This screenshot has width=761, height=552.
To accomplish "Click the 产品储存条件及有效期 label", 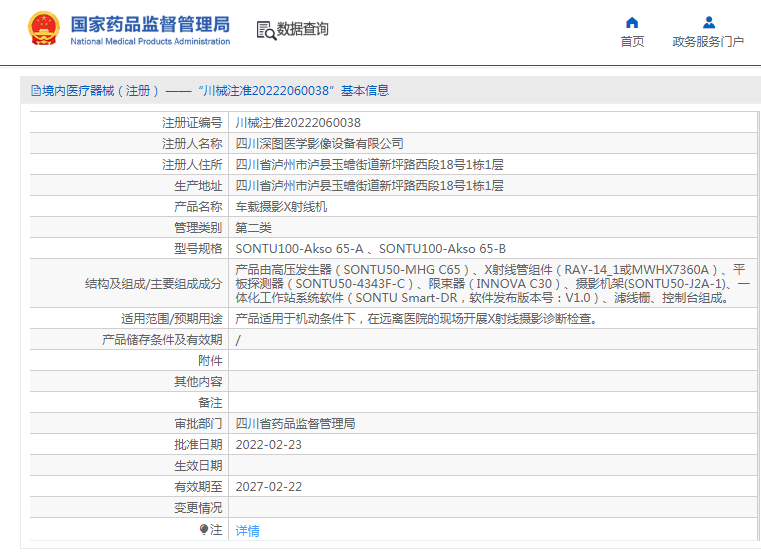I will click(162, 340).
